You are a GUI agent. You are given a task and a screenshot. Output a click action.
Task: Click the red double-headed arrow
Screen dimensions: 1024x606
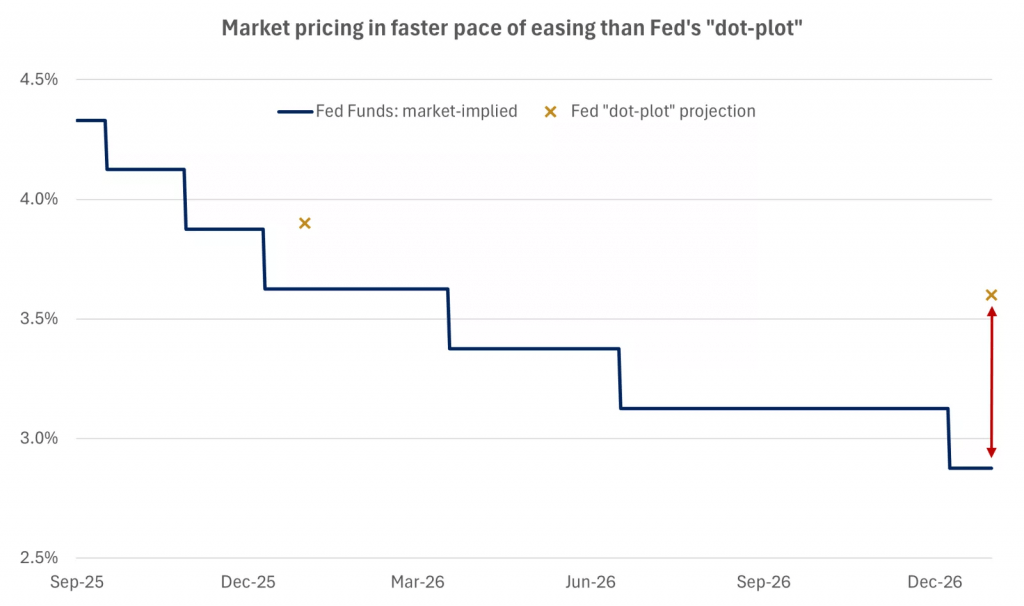point(991,381)
